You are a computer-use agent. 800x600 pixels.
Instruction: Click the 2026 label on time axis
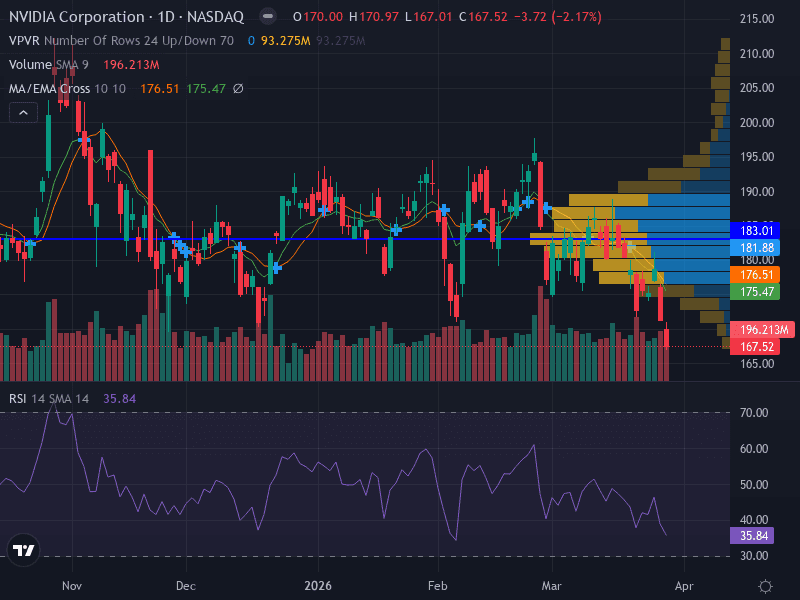pos(318,586)
